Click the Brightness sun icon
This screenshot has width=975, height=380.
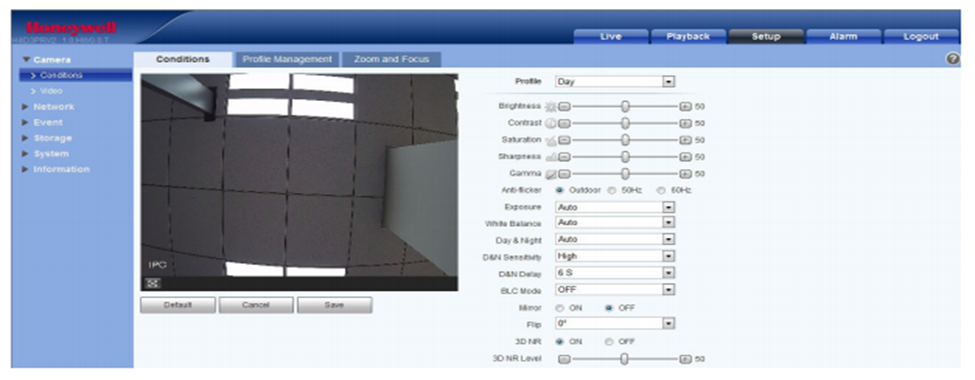tap(550, 106)
